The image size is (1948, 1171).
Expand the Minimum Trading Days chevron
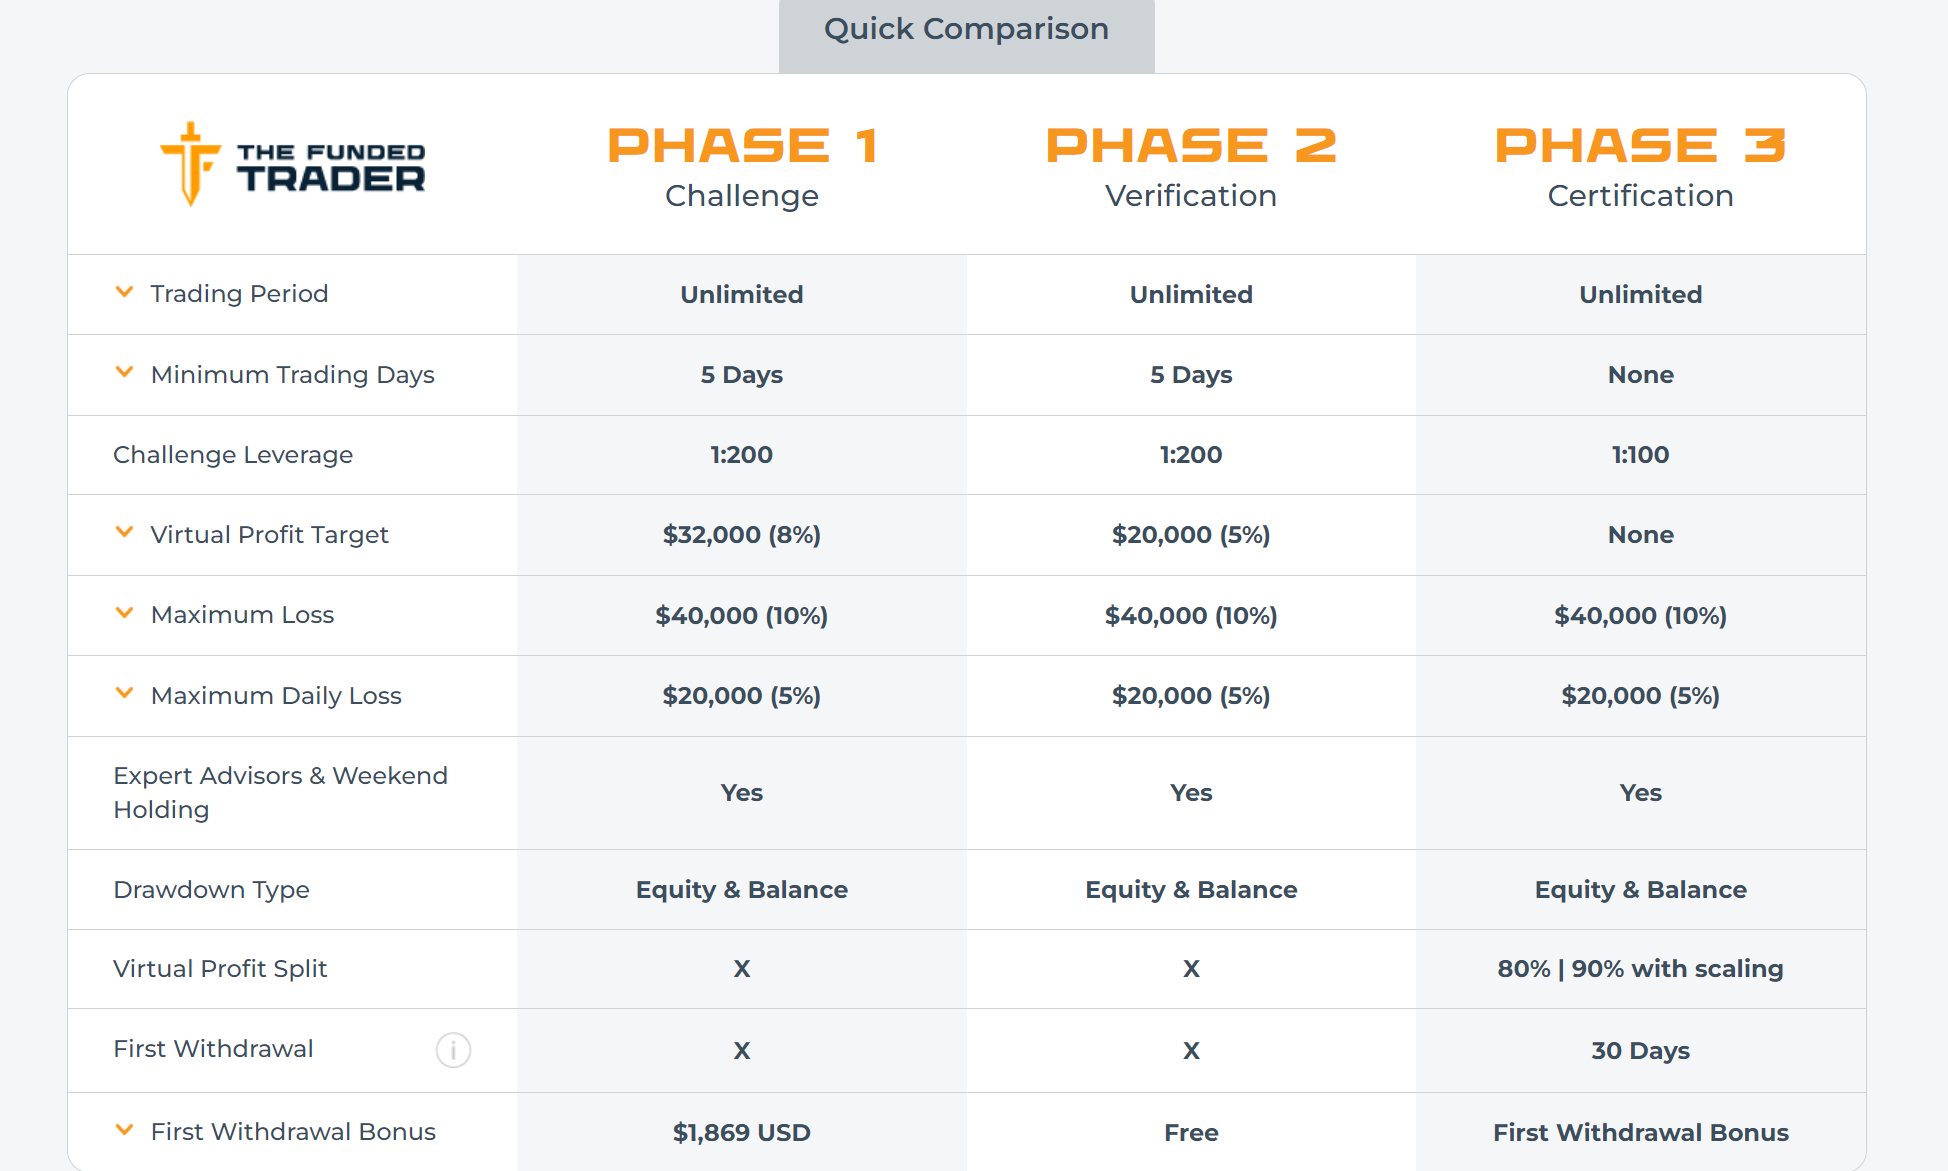pyautogui.click(x=124, y=372)
